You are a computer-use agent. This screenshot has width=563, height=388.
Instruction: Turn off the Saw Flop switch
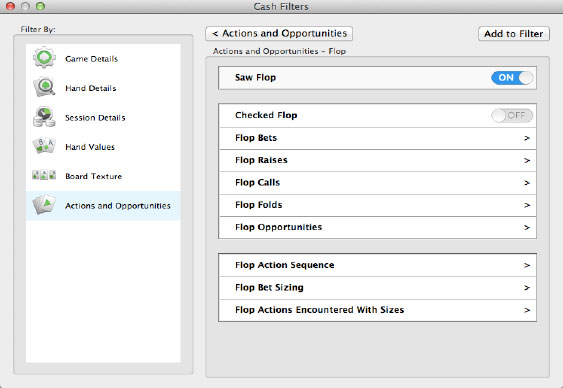(x=512, y=78)
